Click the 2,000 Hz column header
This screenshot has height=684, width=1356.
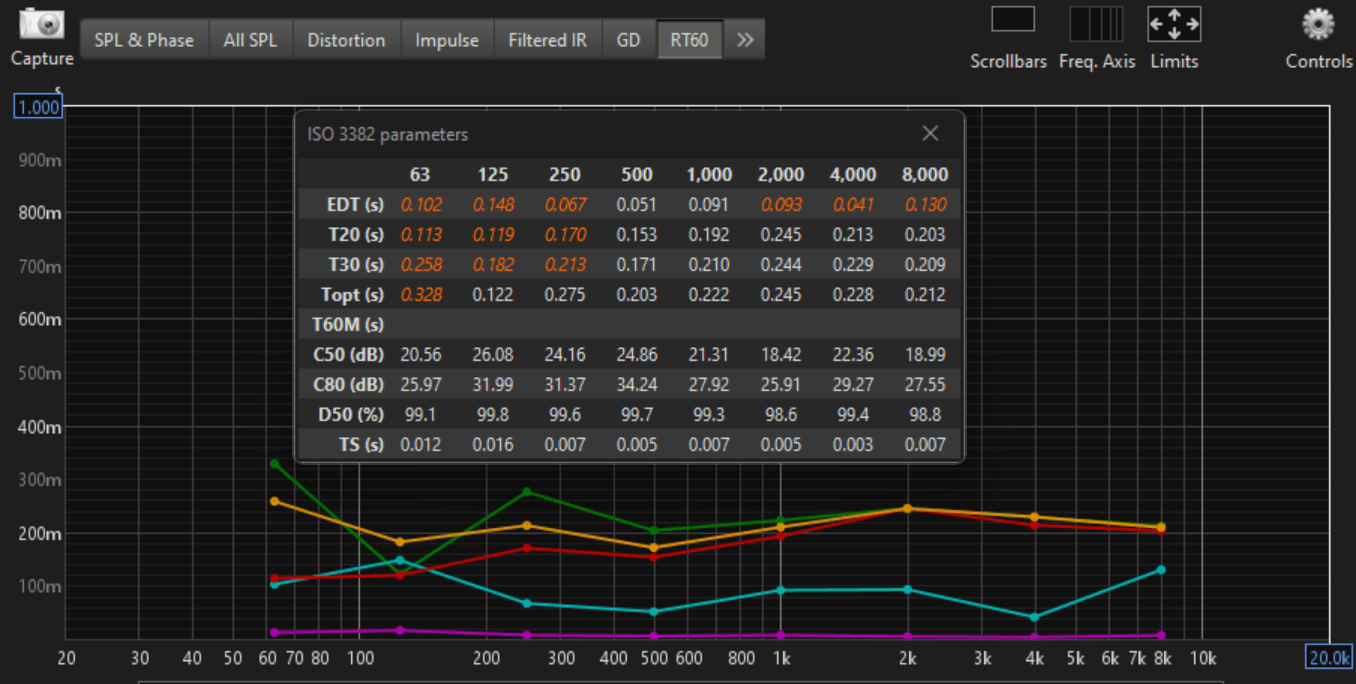pos(781,174)
